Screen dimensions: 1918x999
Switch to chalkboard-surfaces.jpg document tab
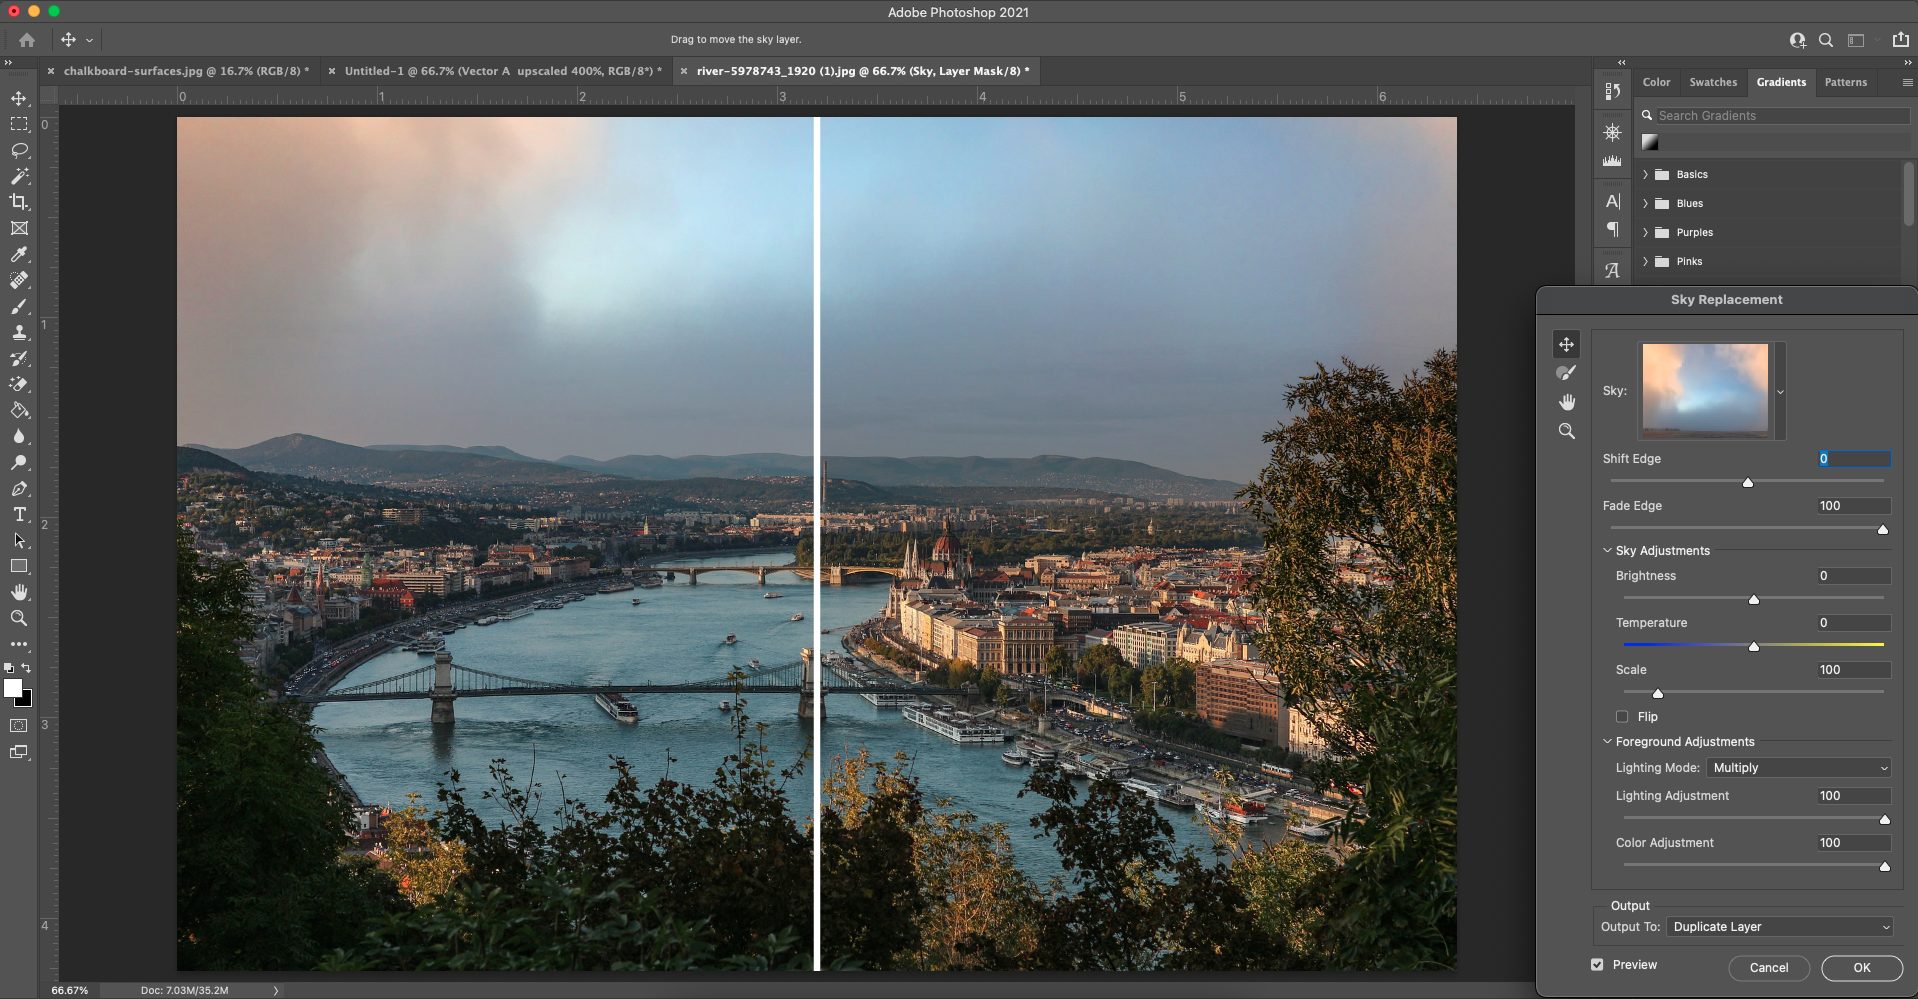tap(186, 71)
